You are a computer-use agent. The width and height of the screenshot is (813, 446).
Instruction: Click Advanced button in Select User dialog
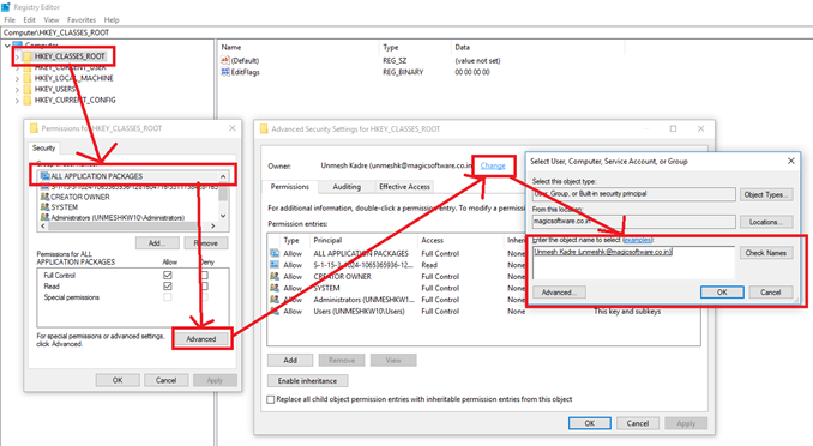[x=559, y=292]
